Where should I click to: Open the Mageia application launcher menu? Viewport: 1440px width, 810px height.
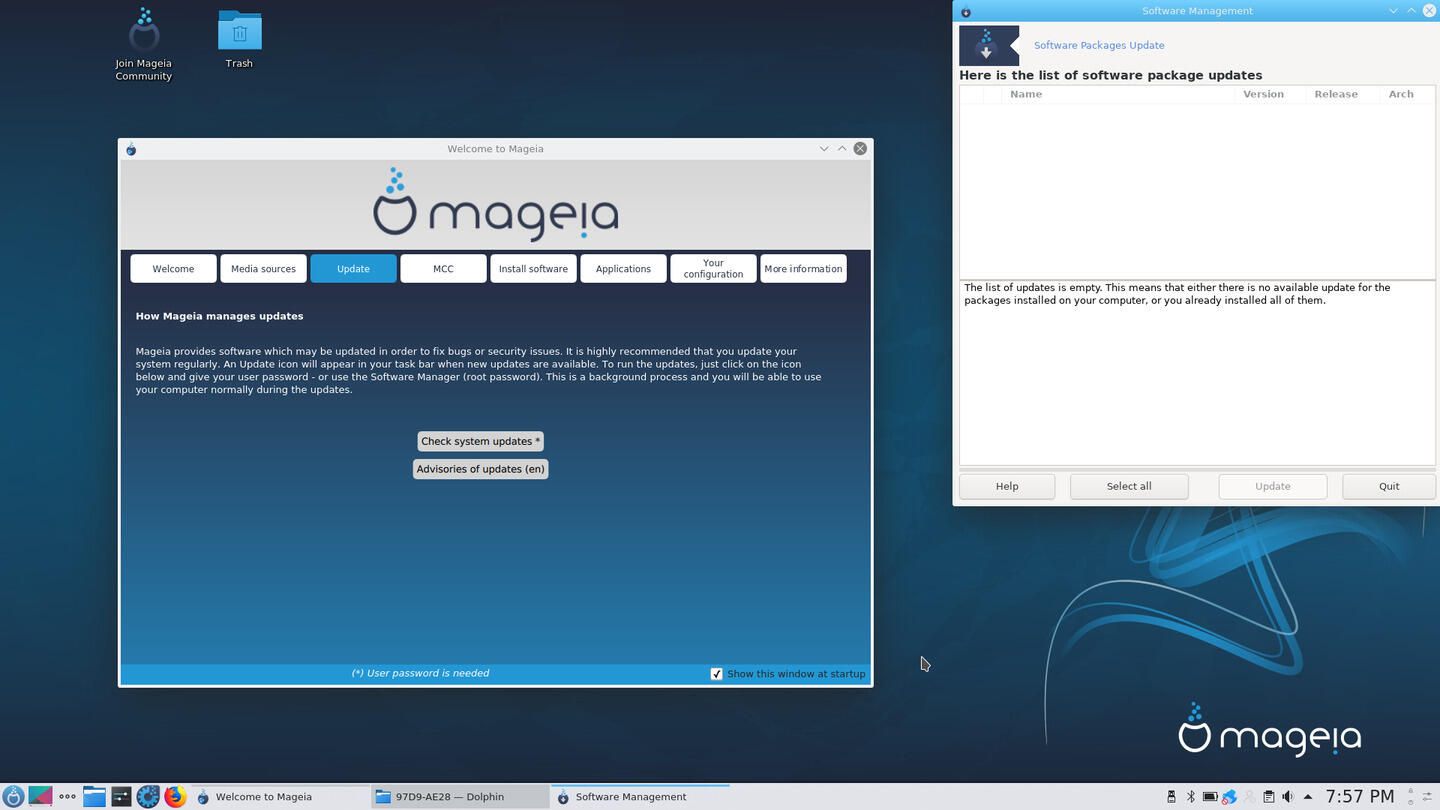[13, 797]
